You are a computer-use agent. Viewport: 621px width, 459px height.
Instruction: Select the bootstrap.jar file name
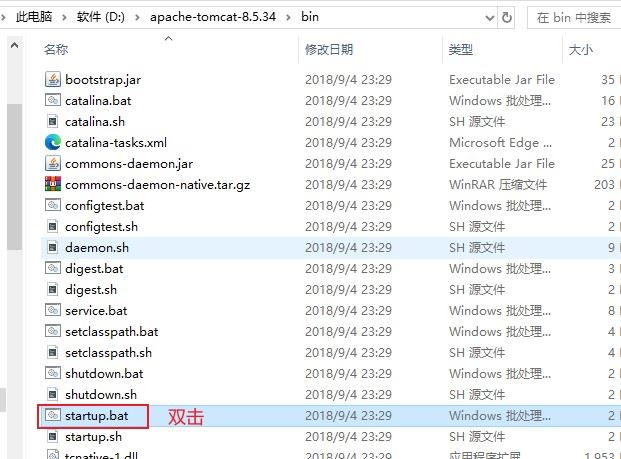(103, 80)
